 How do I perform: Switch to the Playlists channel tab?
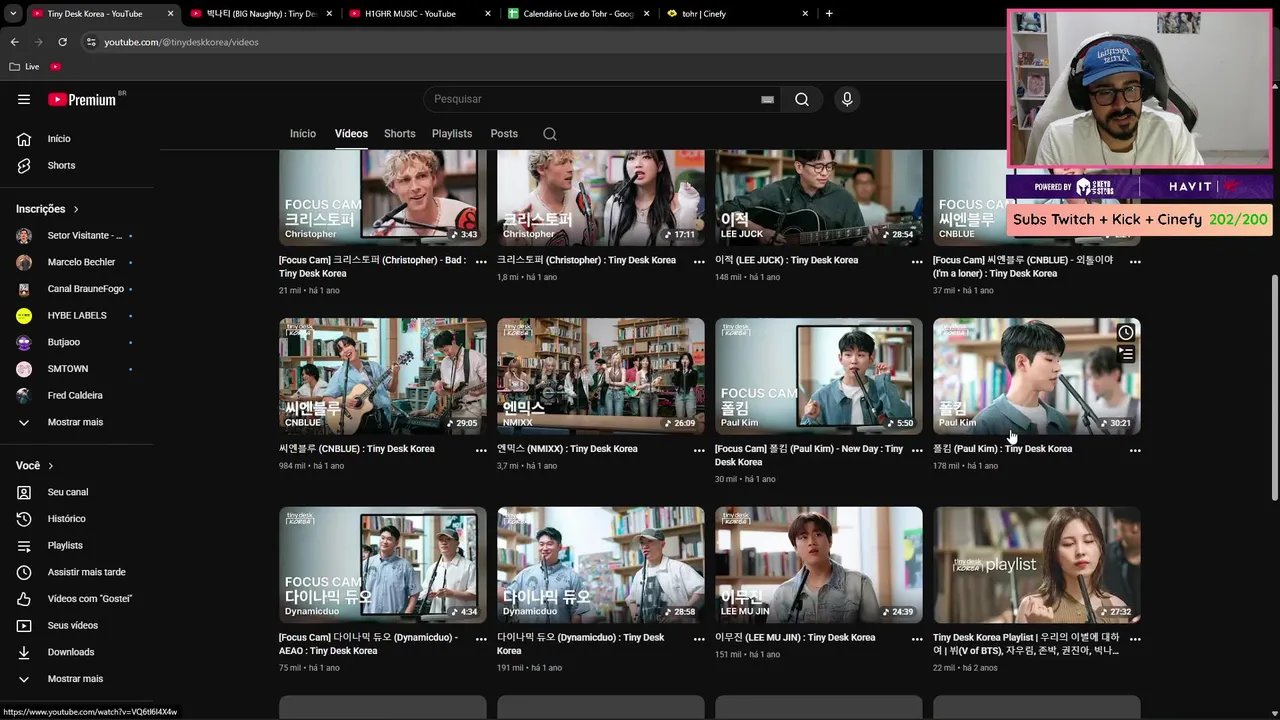pos(452,134)
